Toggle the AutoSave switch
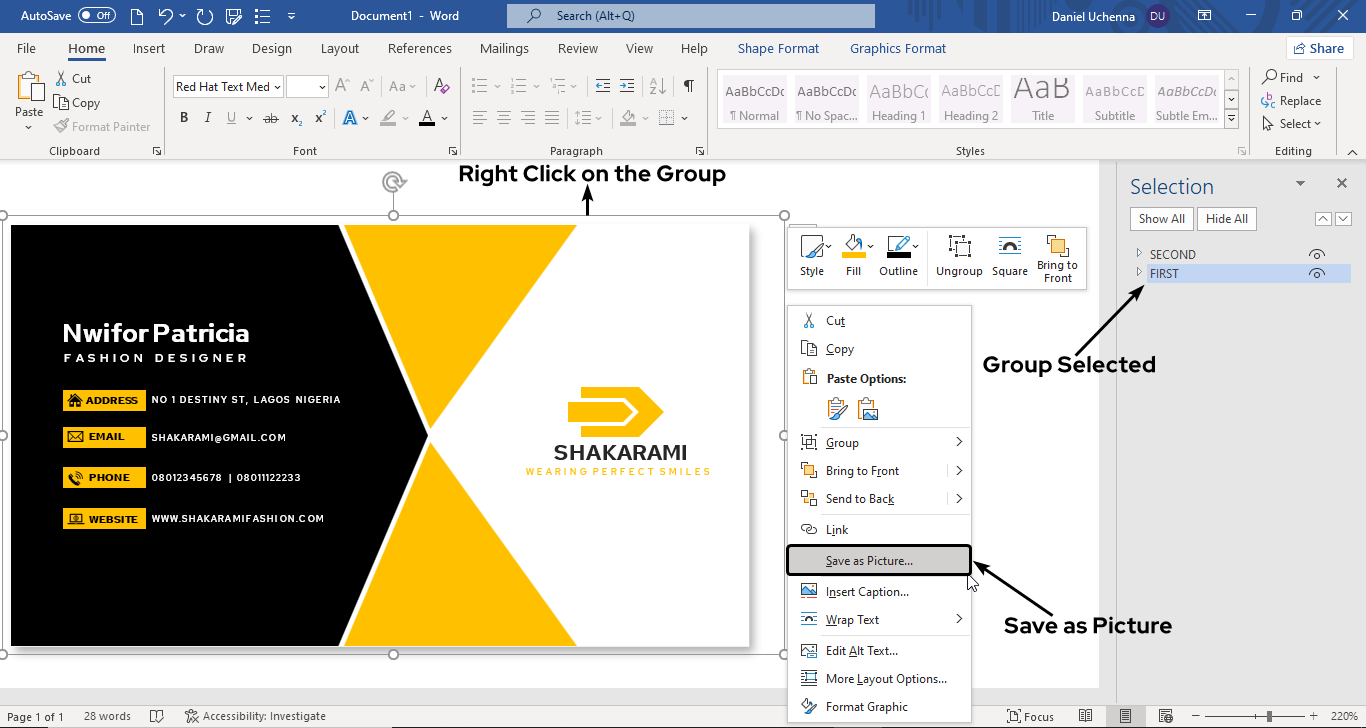The height and width of the screenshot is (728, 1366). 97,16
